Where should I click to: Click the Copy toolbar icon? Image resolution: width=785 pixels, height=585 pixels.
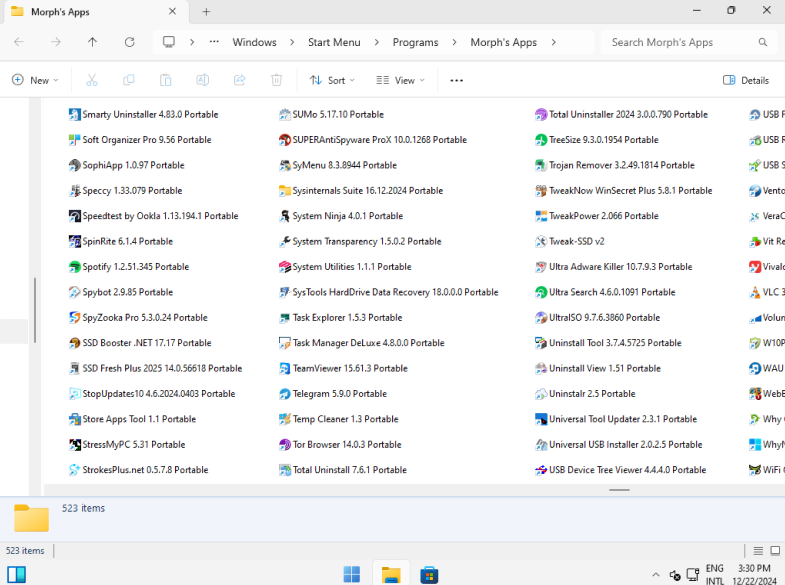pyautogui.click(x=129, y=80)
